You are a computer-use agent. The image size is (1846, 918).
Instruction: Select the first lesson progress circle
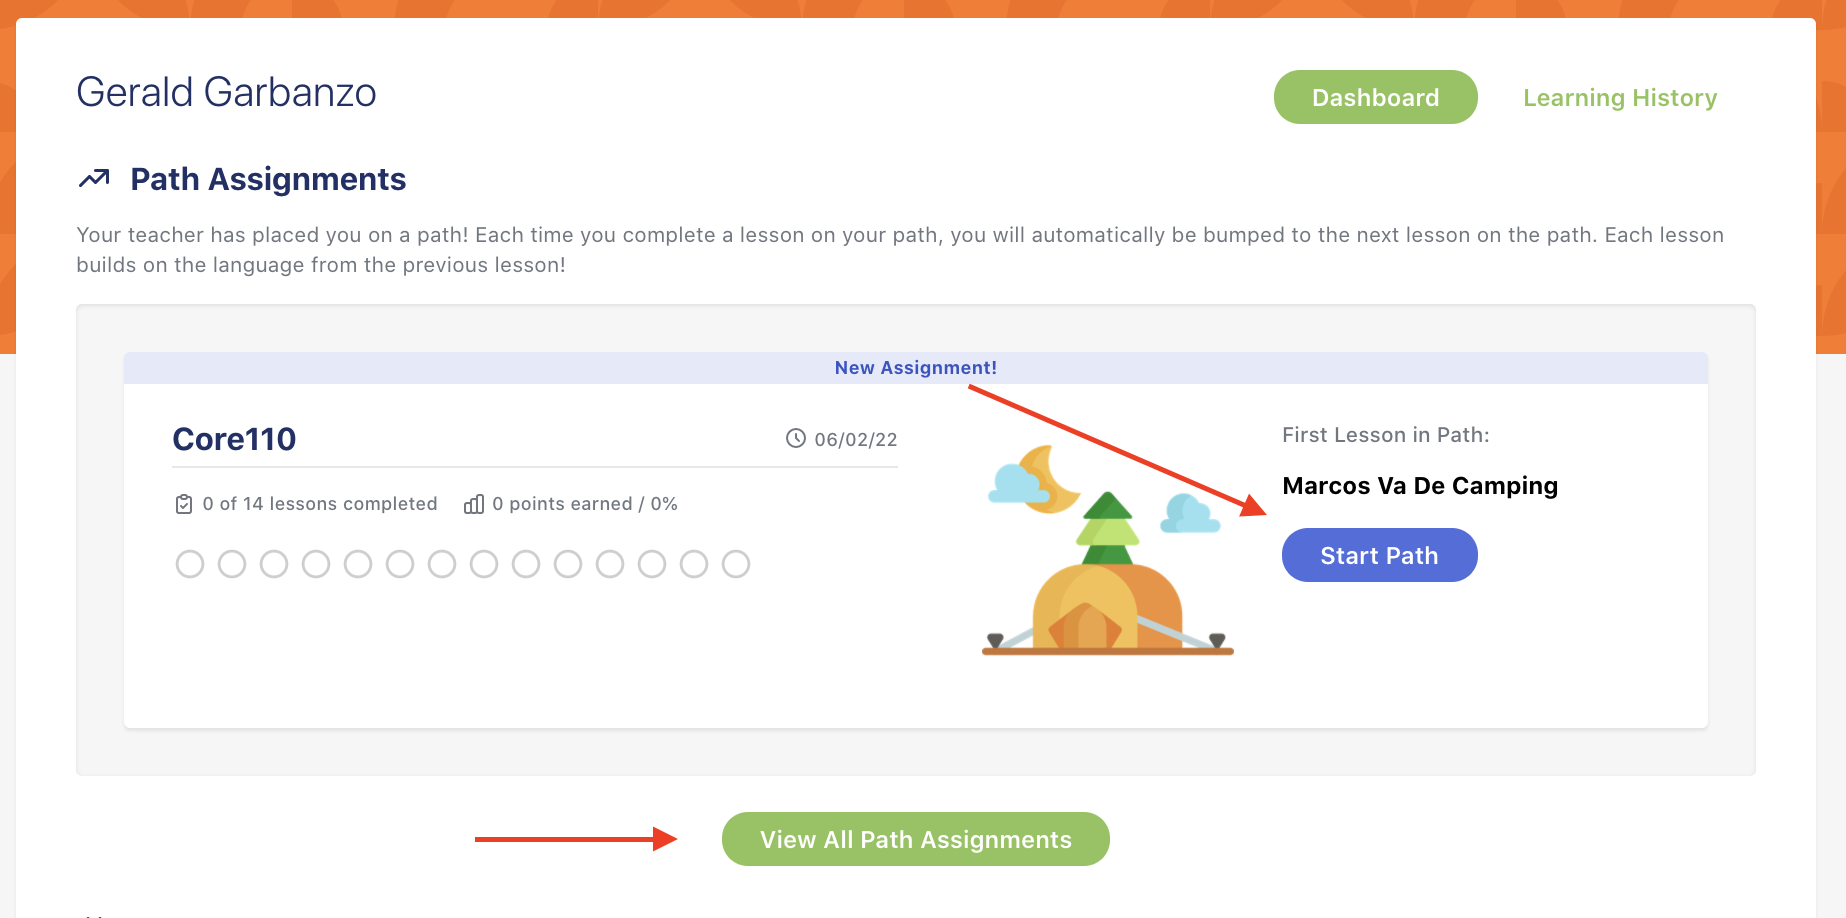coord(190,564)
